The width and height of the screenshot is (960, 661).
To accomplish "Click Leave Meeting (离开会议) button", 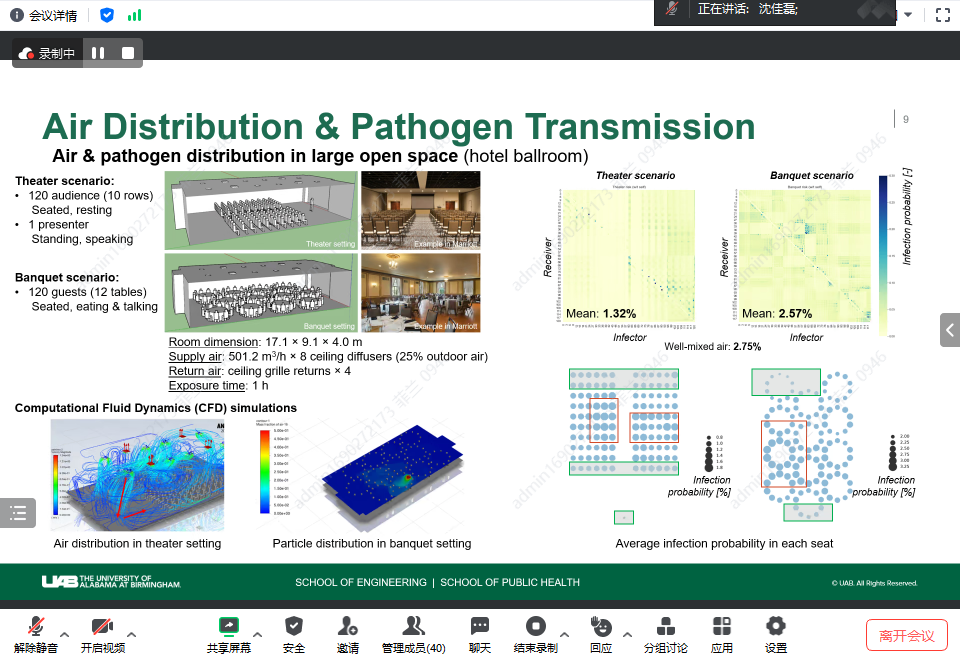I will (x=906, y=635).
